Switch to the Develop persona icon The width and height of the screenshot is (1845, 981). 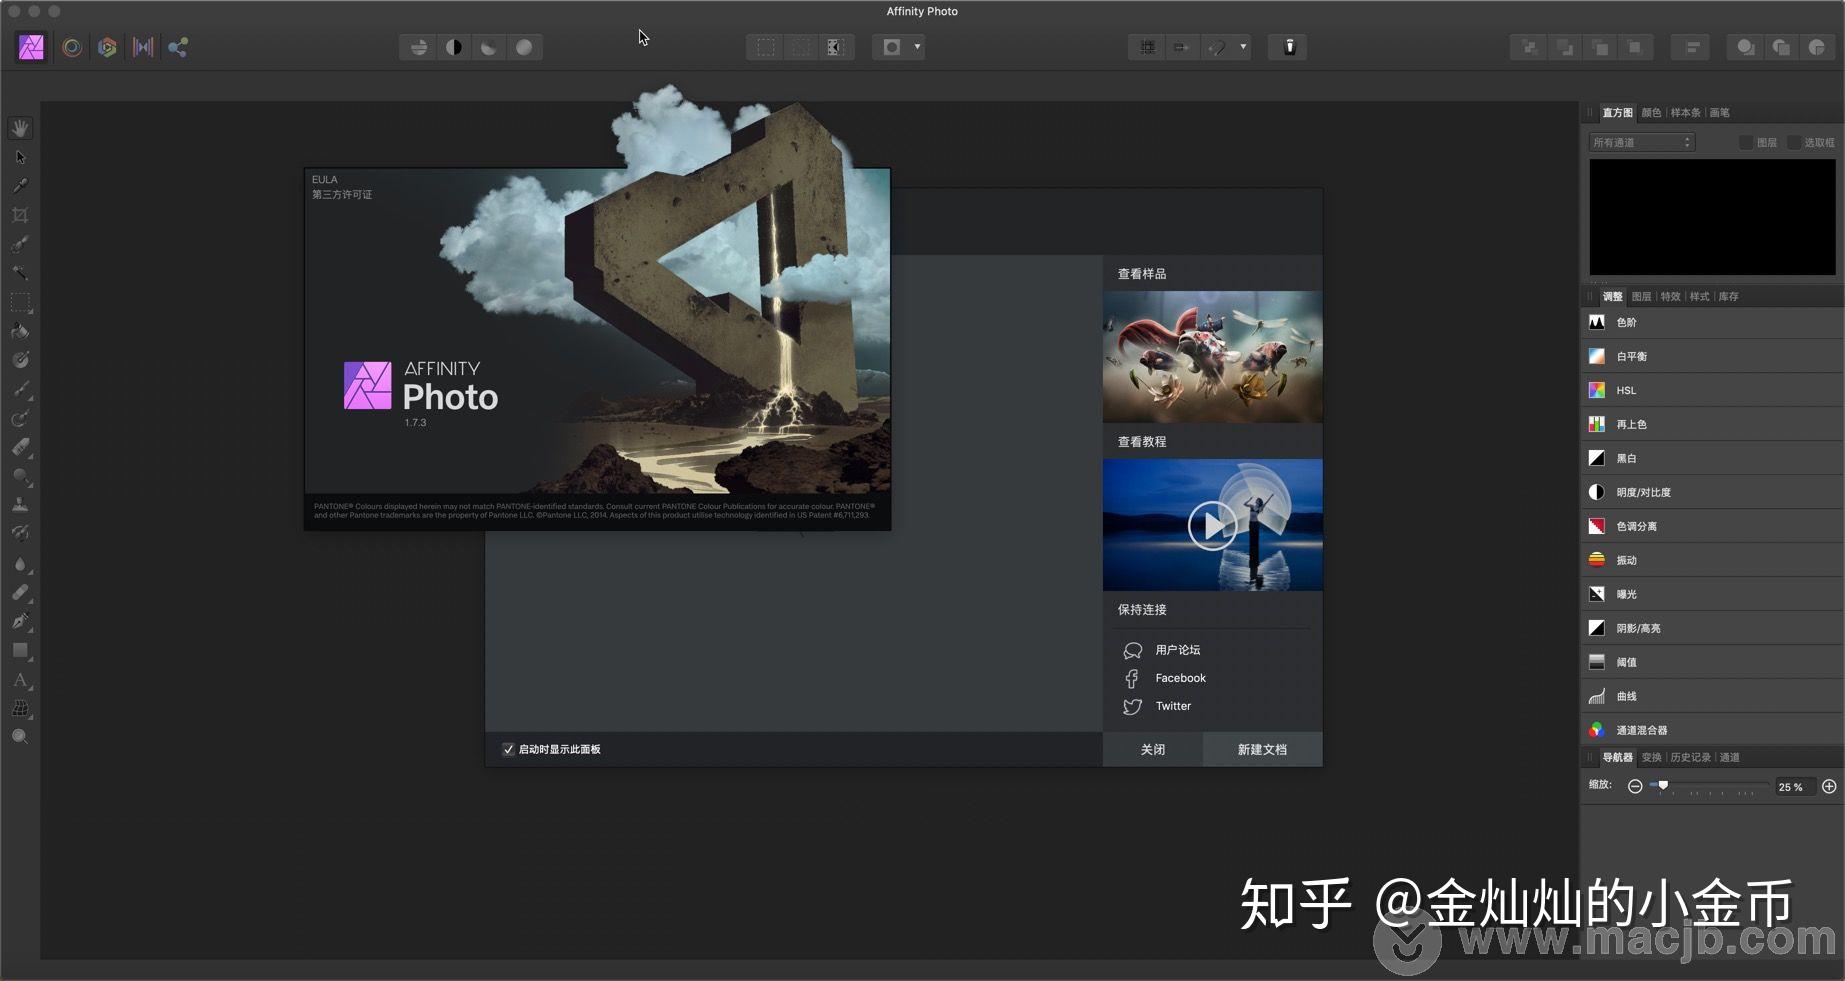107,47
